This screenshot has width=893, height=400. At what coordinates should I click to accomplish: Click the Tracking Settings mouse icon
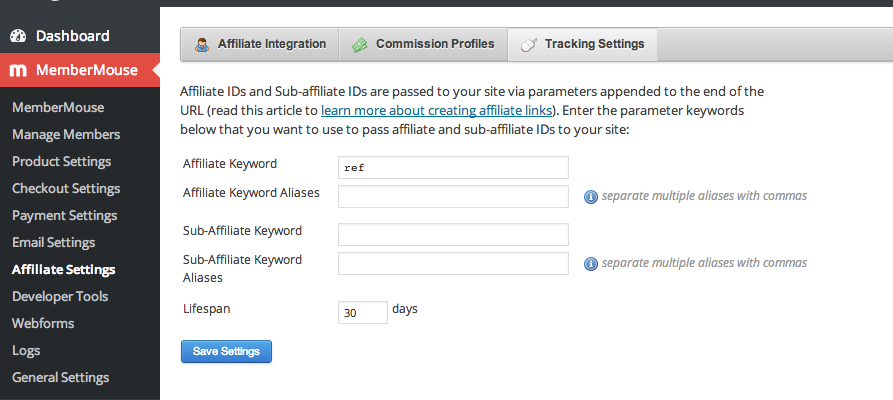click(529, 44)
